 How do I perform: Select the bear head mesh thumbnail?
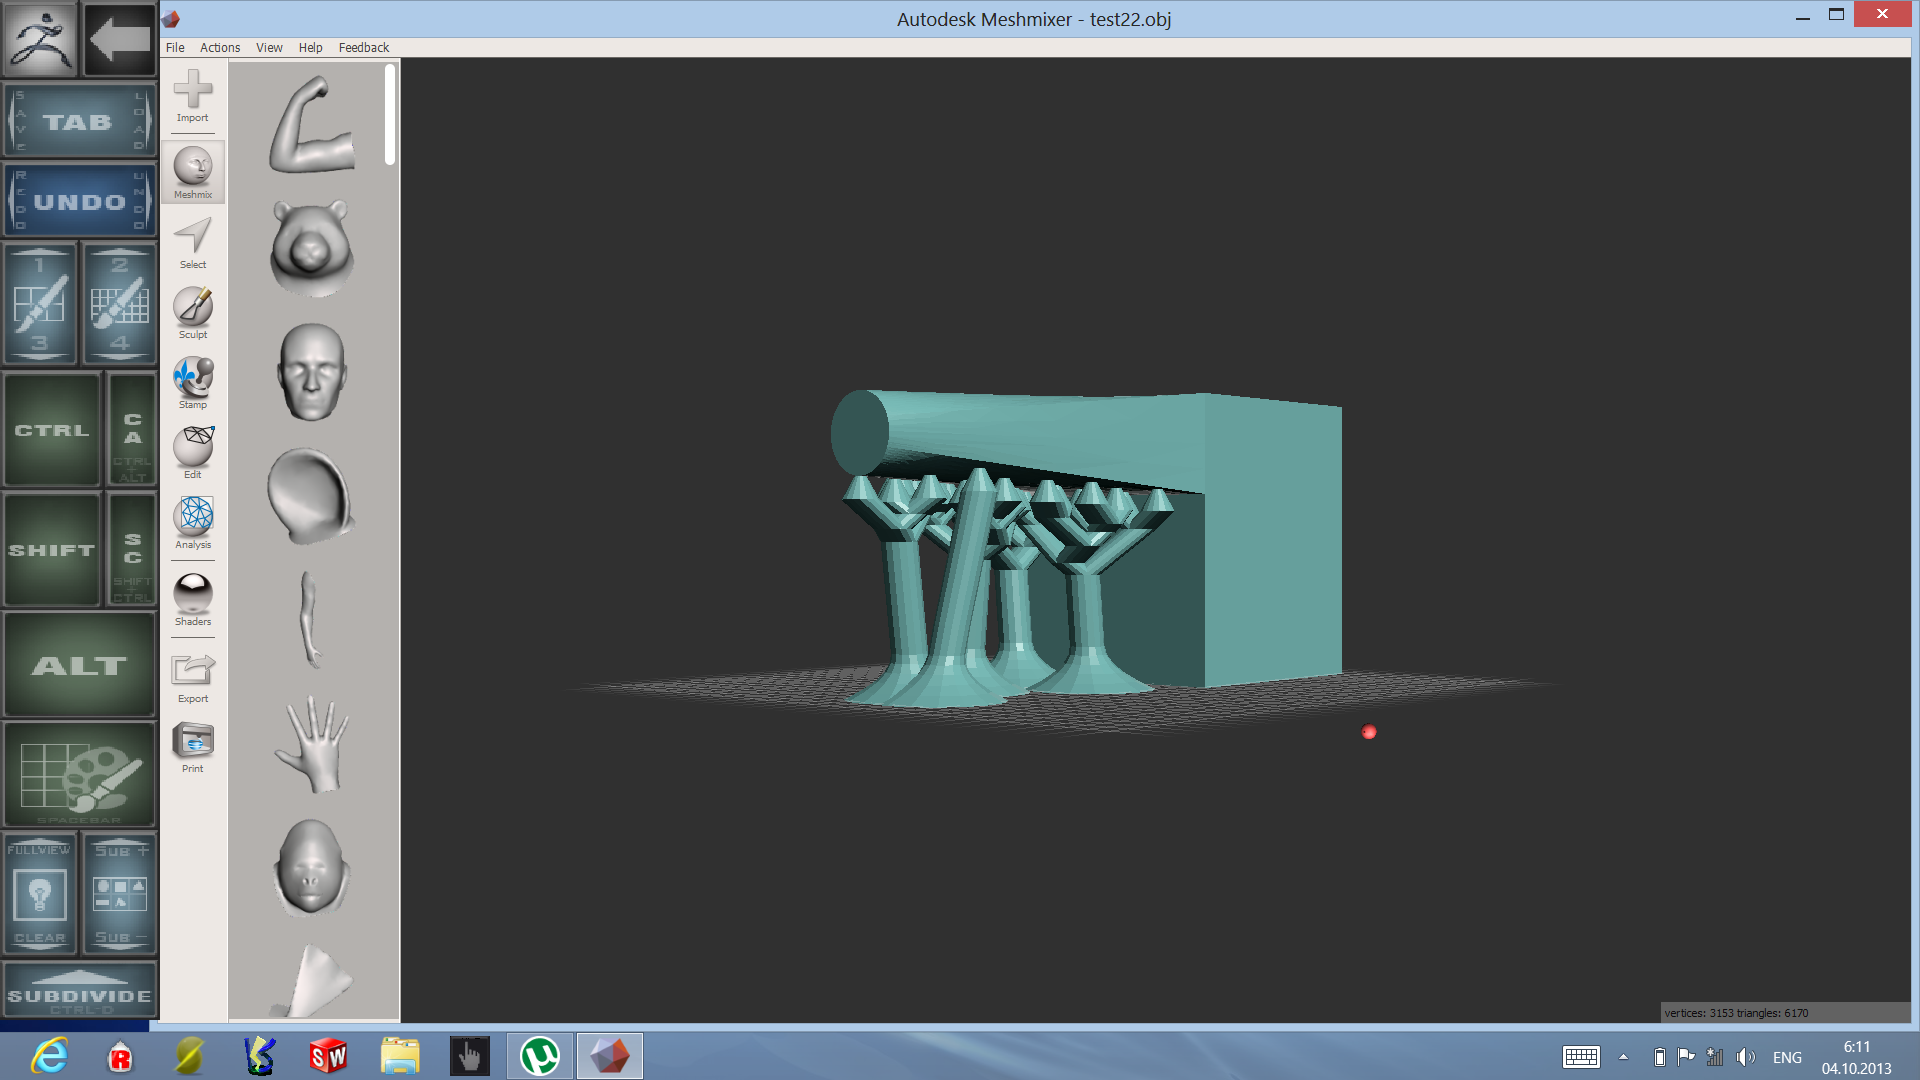pos(311,248)
